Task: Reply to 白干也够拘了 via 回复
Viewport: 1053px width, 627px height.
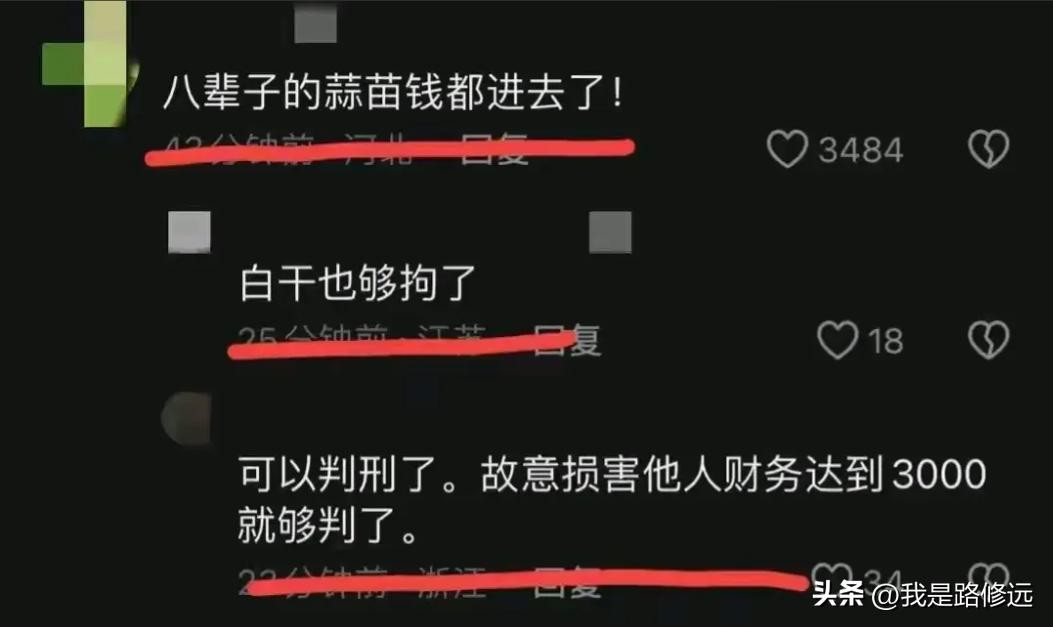Action: 567,341
